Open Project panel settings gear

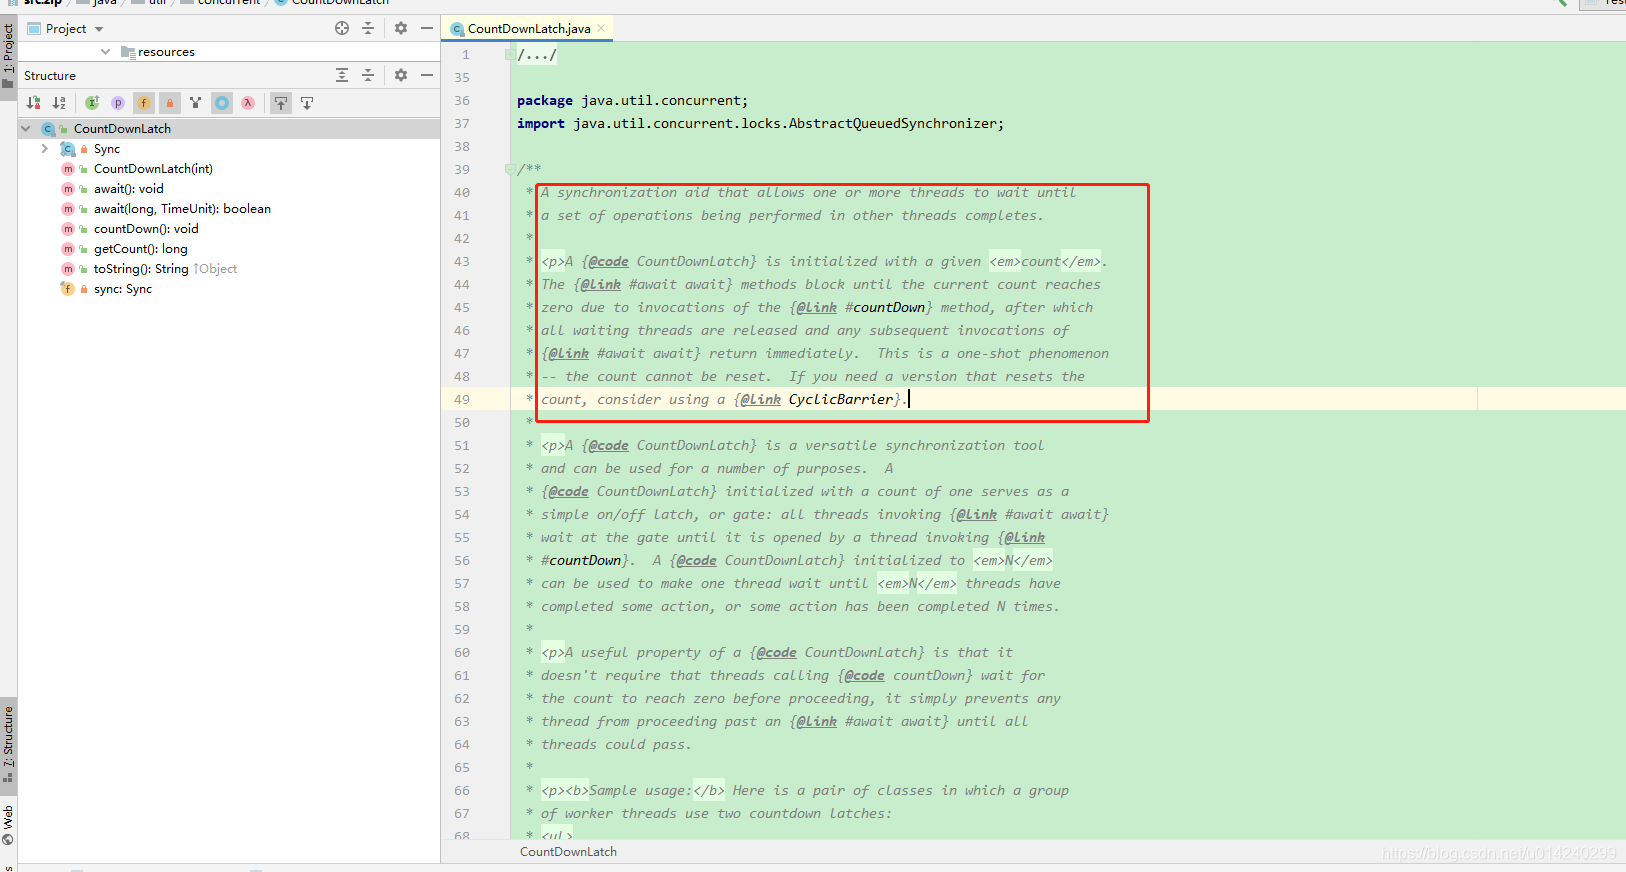coord(401,28)
